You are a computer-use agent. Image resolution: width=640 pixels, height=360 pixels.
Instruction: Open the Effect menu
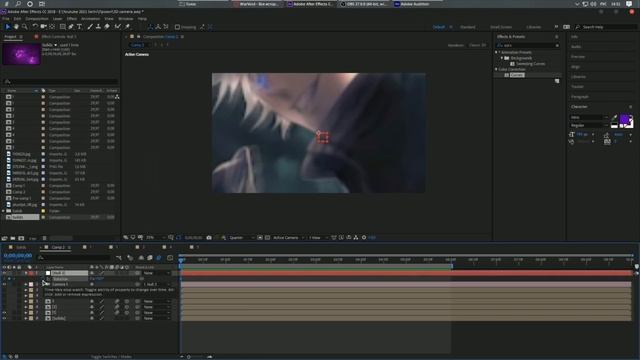pos(71,19)
